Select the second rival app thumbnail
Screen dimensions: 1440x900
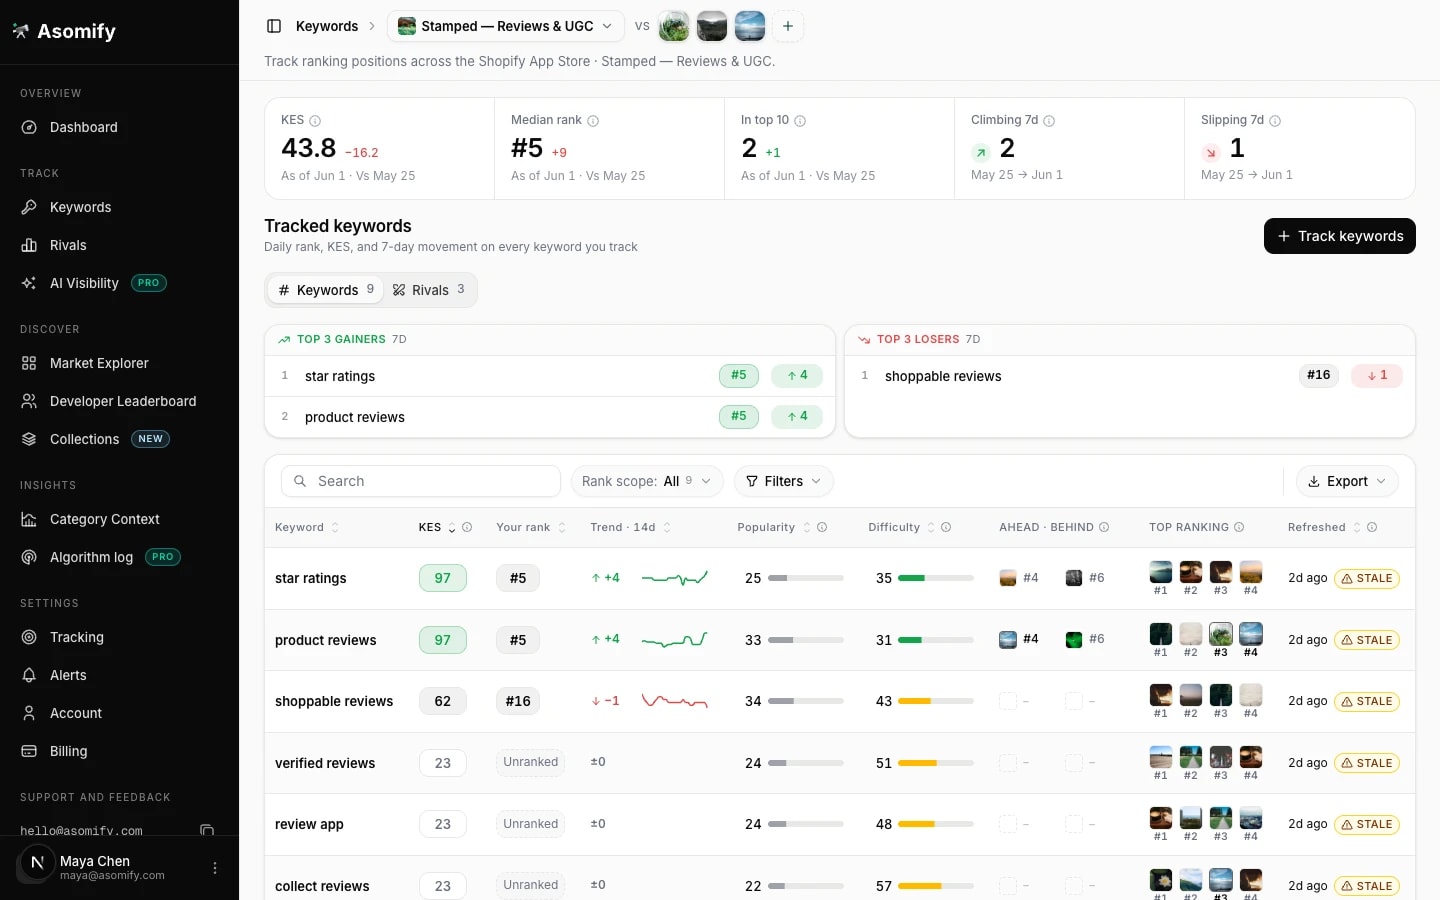712,26
